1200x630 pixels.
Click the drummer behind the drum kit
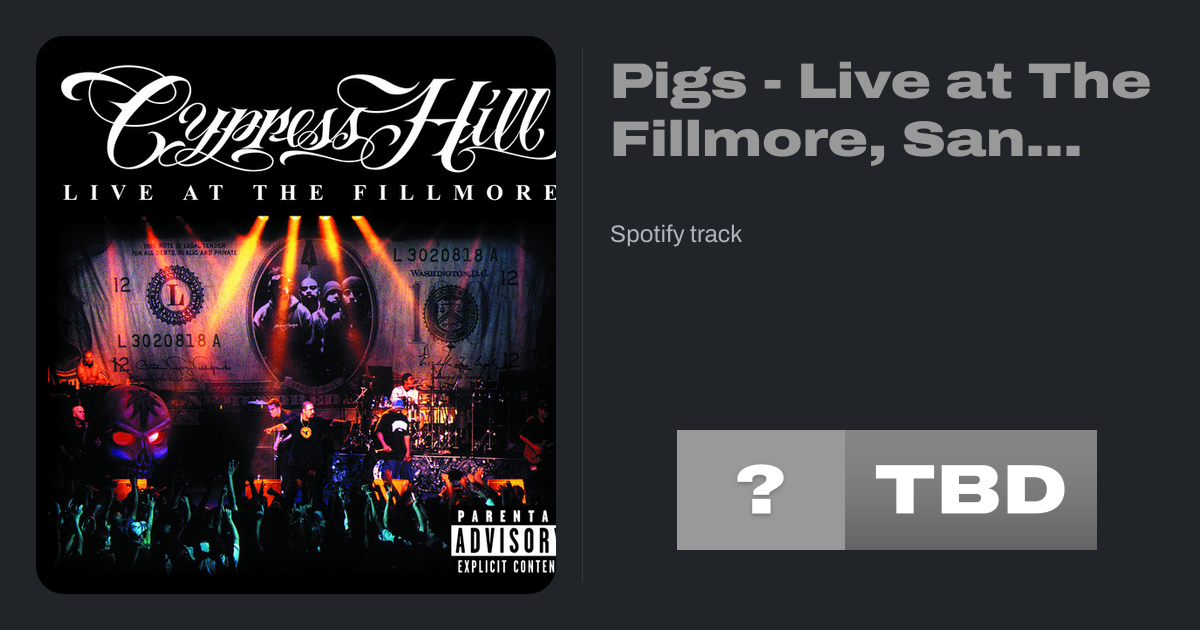pos(404,390)
